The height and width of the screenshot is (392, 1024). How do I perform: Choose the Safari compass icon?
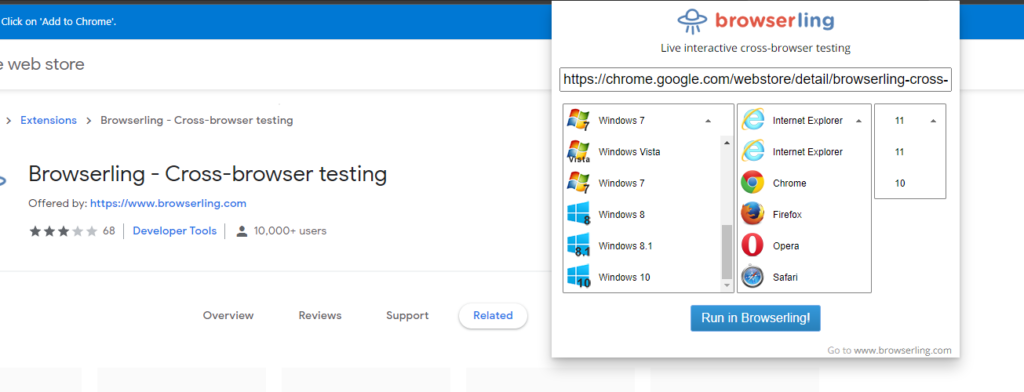coord(752,277)
